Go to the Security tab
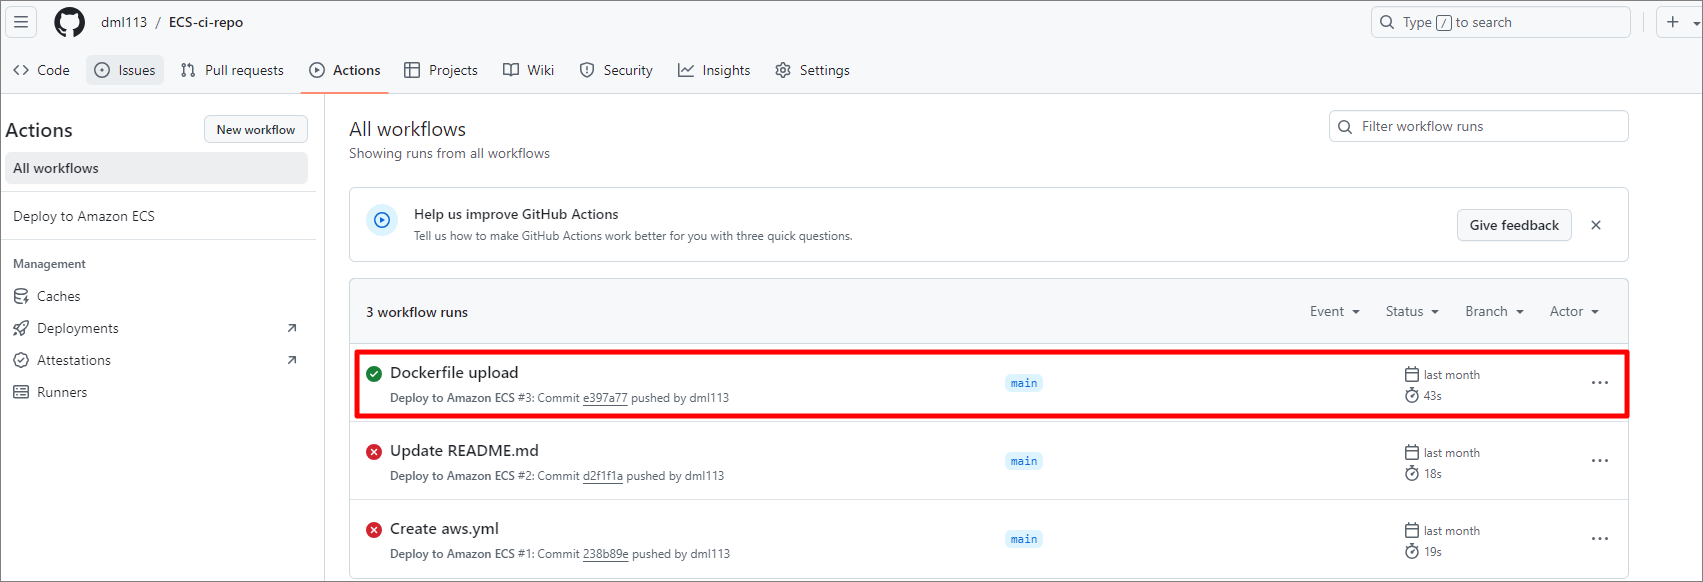Viewport: 1703px width, 582px height. pos(616,70)
